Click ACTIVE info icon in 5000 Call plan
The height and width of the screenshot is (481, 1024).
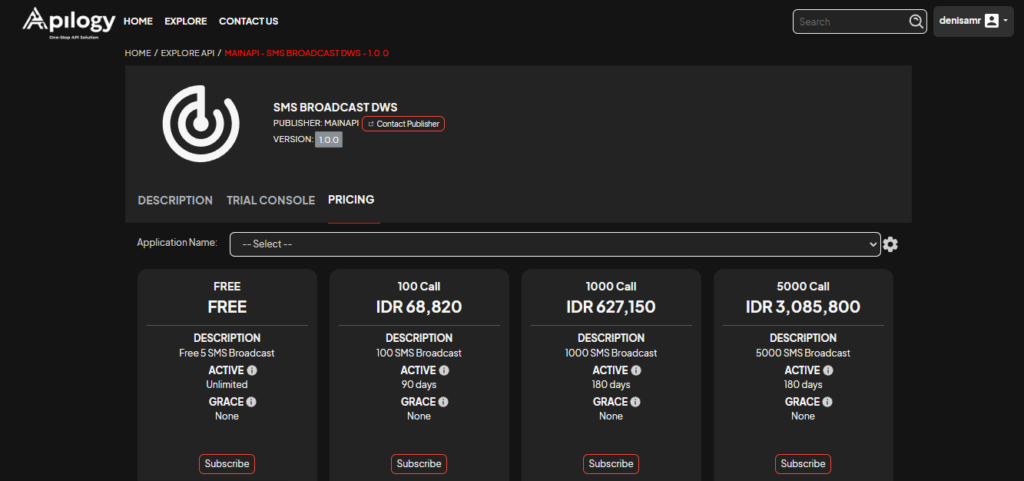(828, 371)
